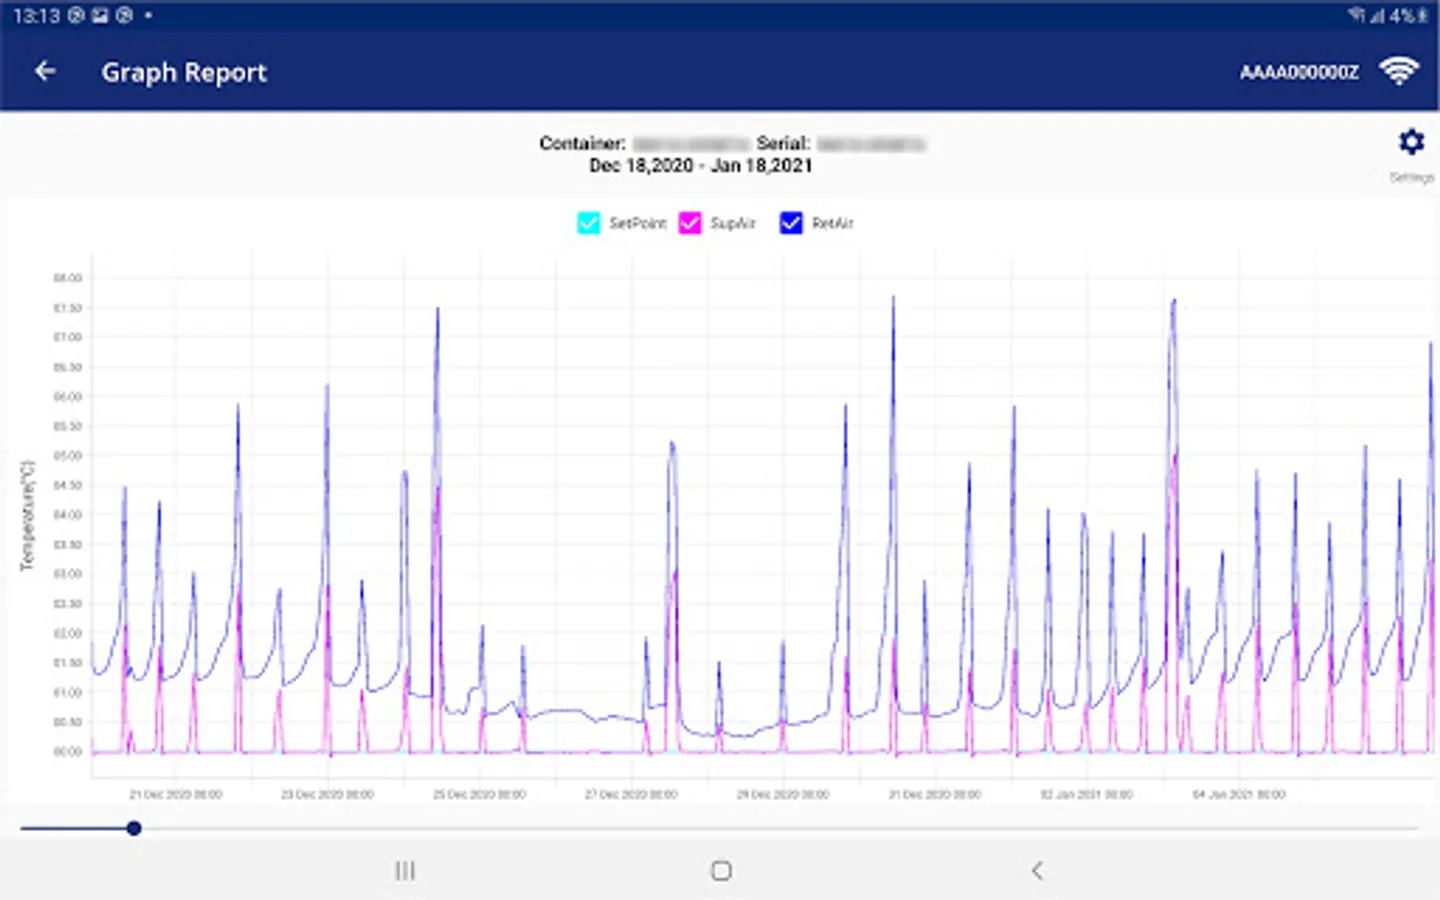Tap the Android home button

721,871
